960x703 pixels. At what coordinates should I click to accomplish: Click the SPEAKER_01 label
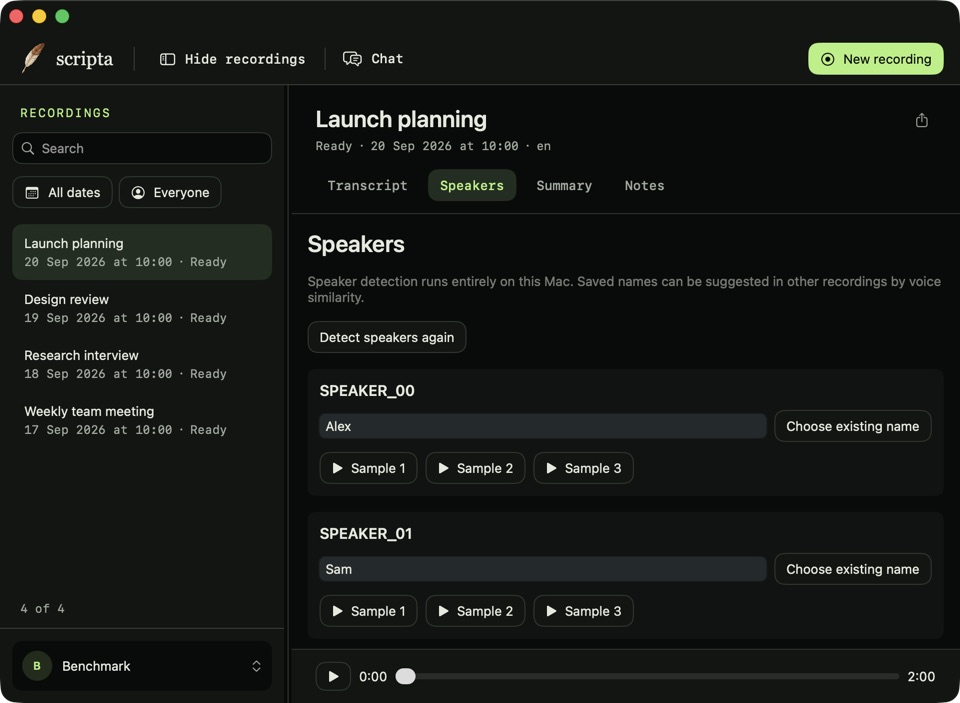pos(366,533)
